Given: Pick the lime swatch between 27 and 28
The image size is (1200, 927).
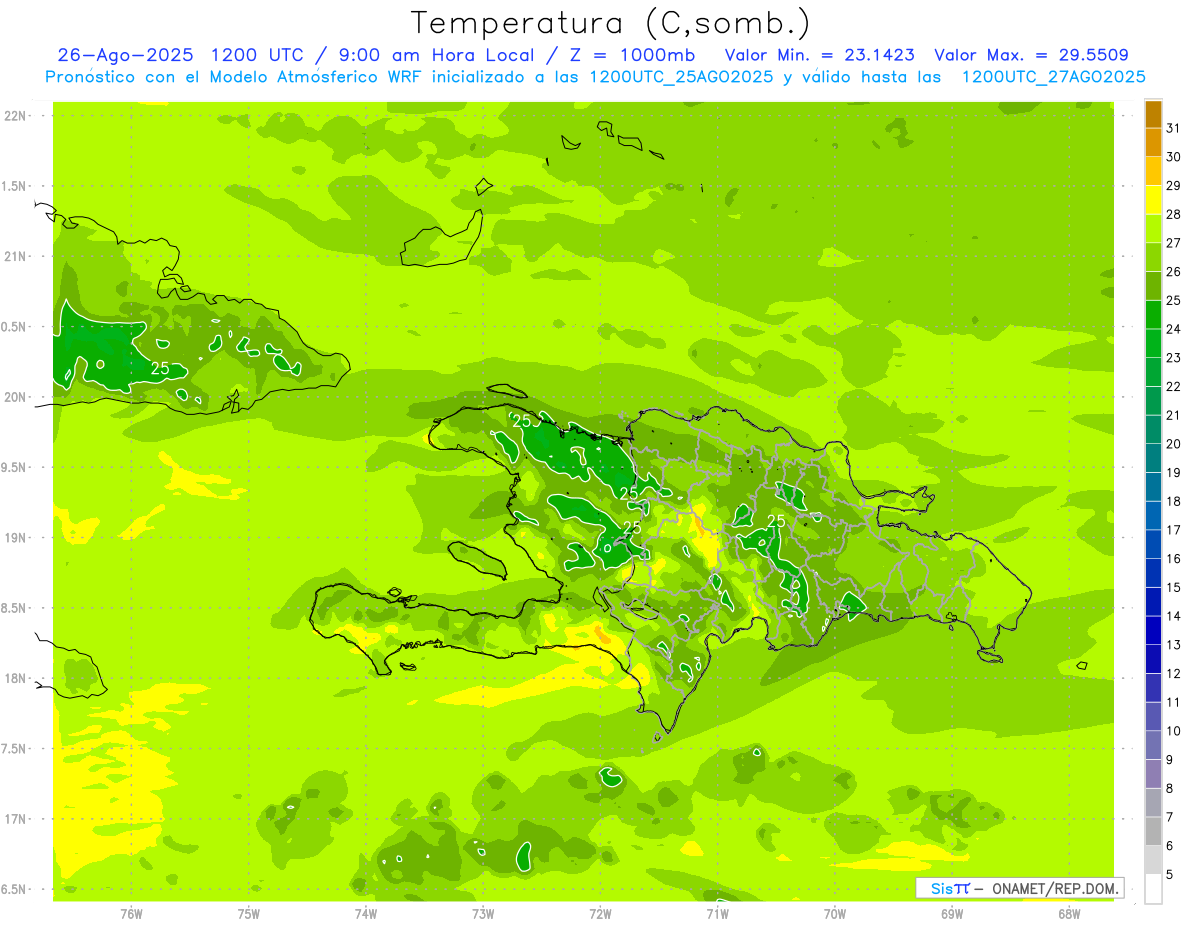Looking at the screenshot, I should [1153, 228].
